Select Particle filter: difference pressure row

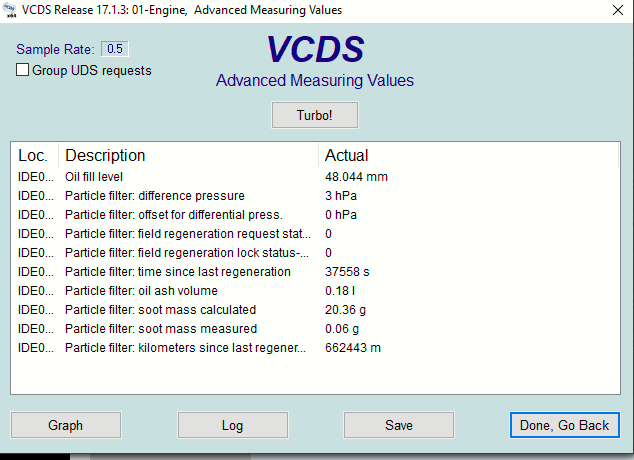click(x=315, y=196)
